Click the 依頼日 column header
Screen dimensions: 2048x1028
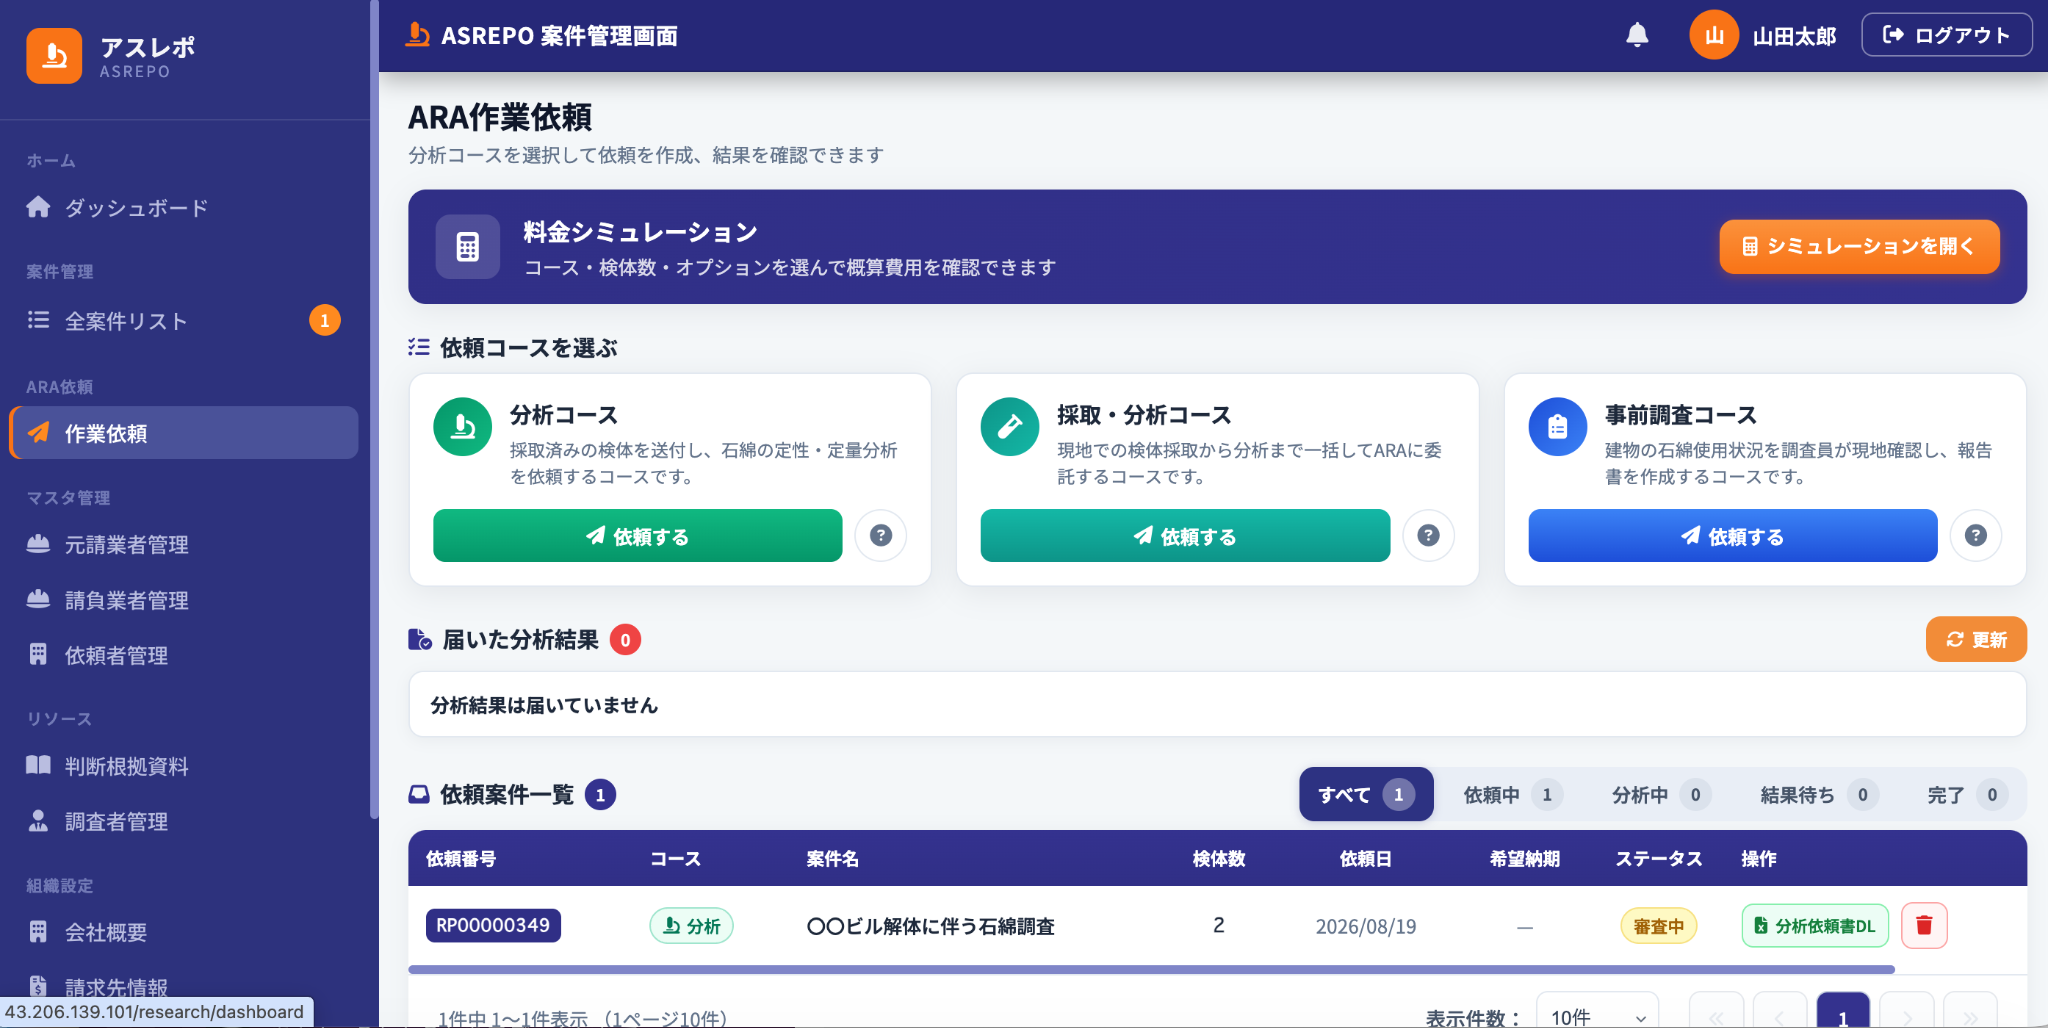coord(1365,858)
